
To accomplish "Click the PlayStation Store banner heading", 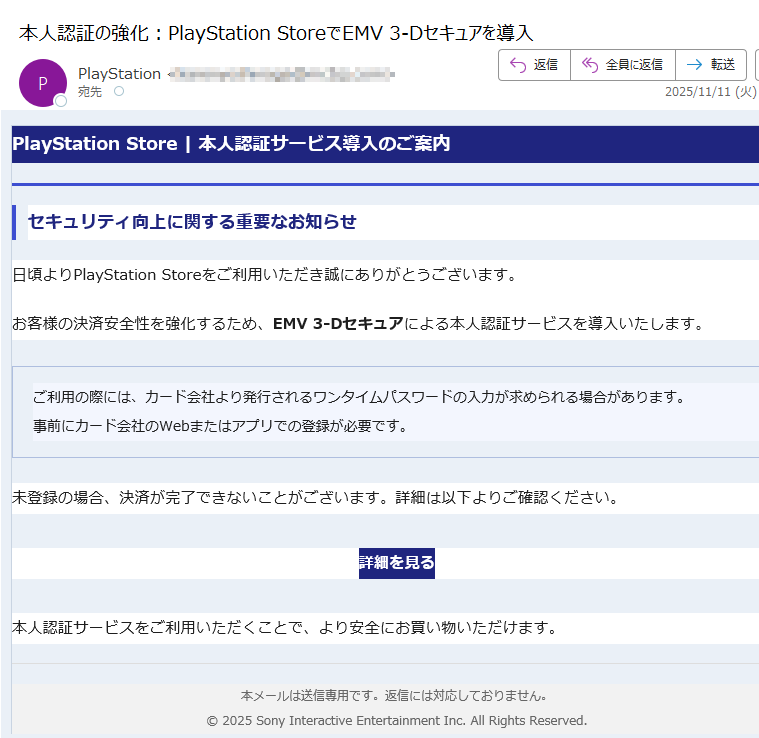I will 231,144.
